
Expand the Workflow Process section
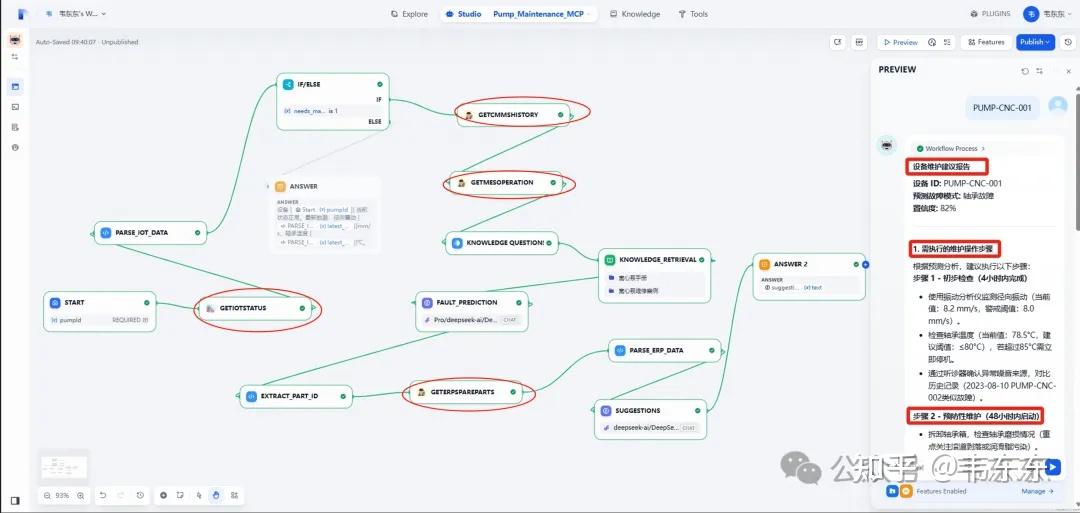(951, 148)
